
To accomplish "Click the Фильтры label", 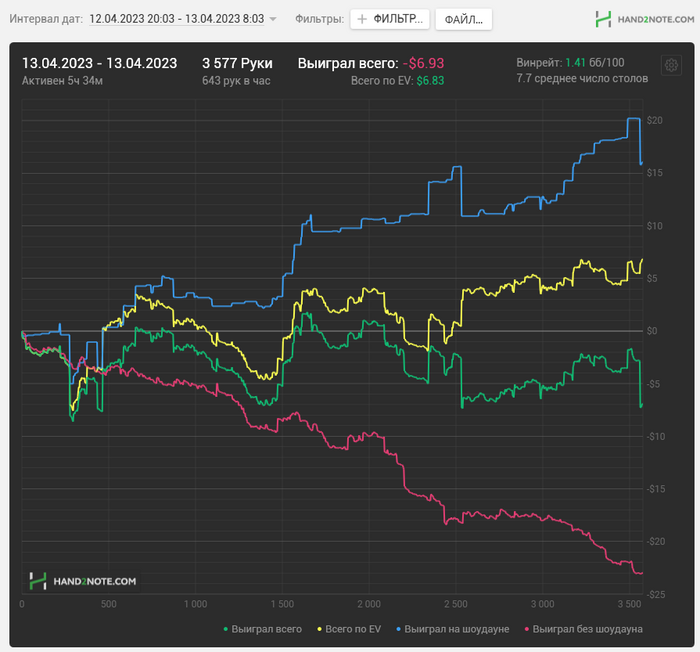I will [320, 19].
